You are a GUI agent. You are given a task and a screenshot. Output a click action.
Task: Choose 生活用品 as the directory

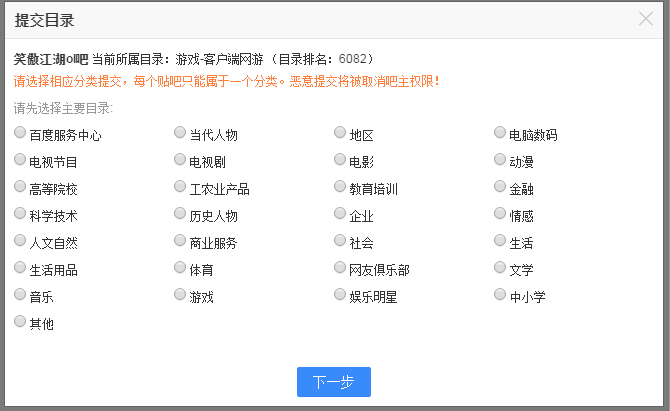pyautogui.click(x=20, y=267)
